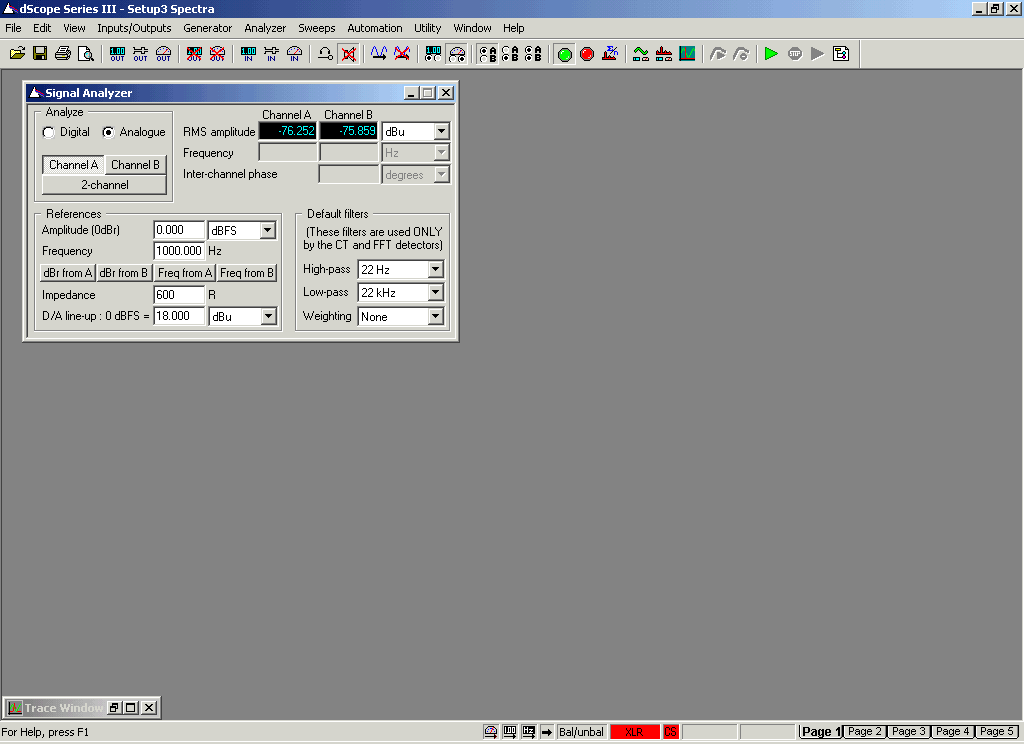Expand the Weighting filter dropdown
The image size is (1024, 744).
point(436,316)
